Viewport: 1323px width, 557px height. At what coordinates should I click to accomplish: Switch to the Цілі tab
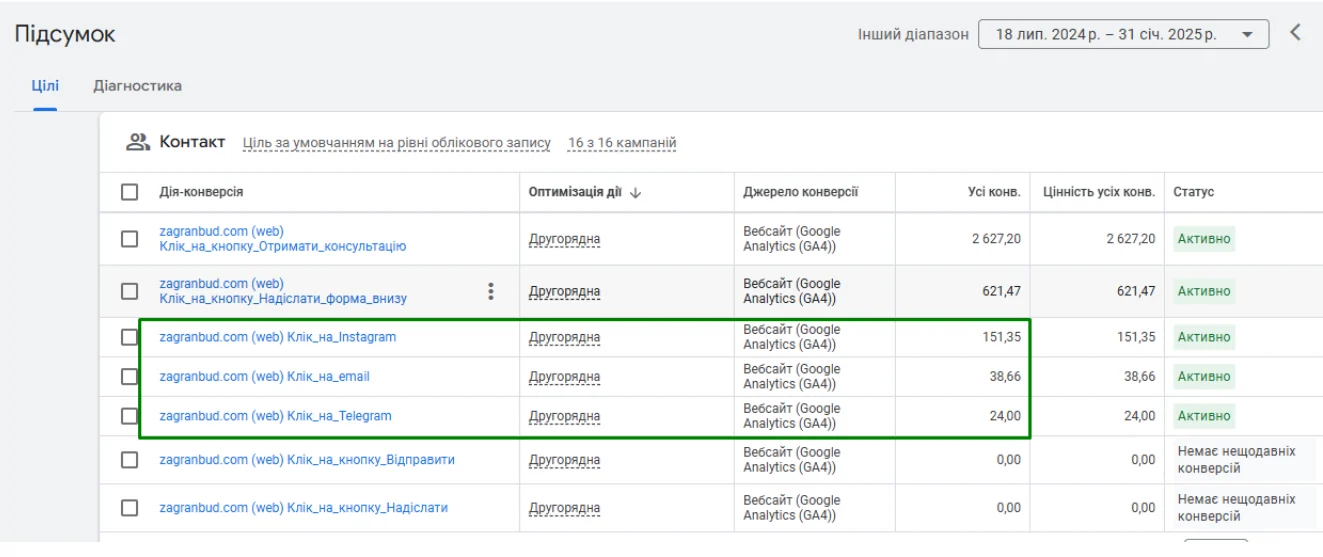pos(46,86)
